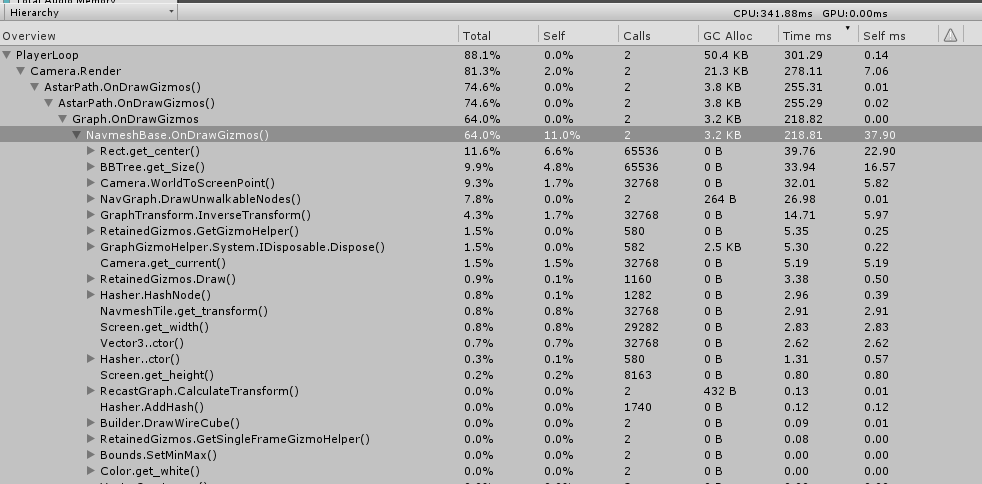Click the 39.76 time value
This screenshot has height=484, width=982.
point(798,151)
